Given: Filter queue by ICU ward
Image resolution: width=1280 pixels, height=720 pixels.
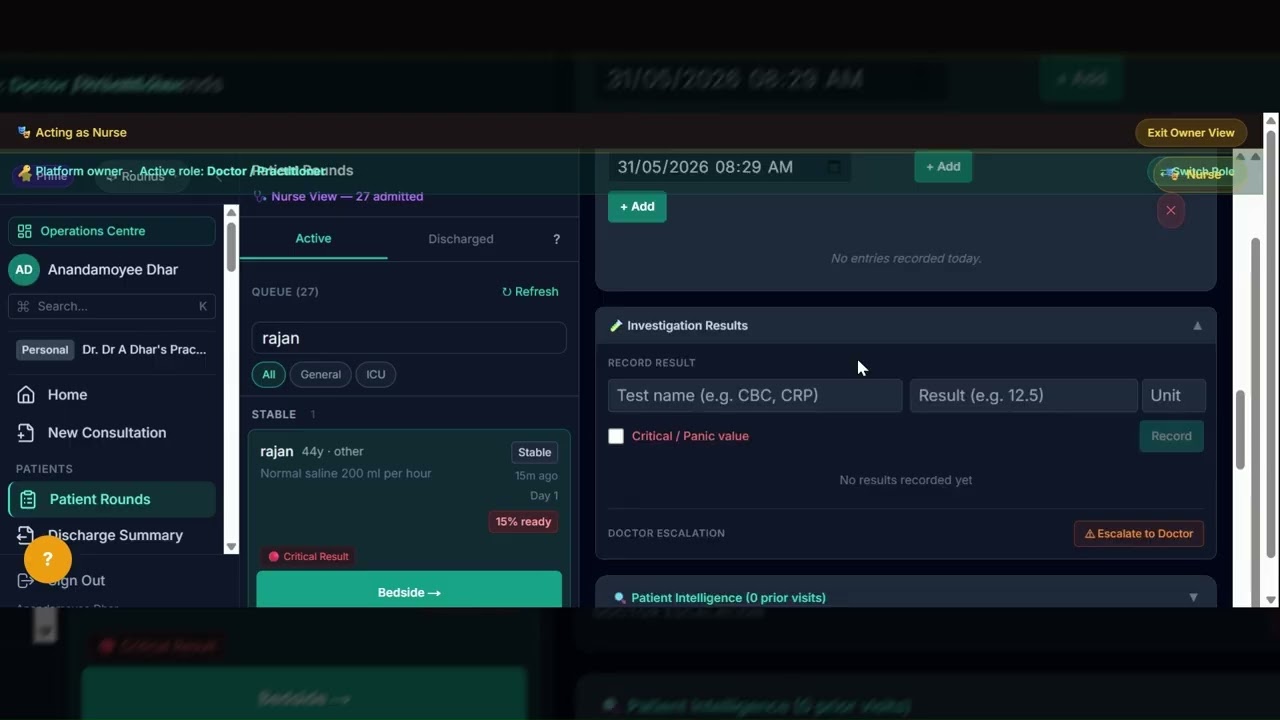Looking at the screenshot, I should pos(376,375).
